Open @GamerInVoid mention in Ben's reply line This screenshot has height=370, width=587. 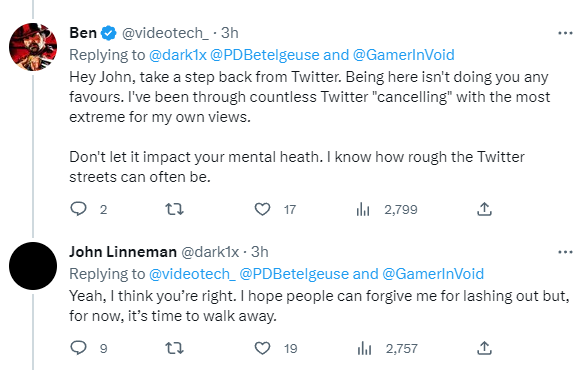point(404,55)
